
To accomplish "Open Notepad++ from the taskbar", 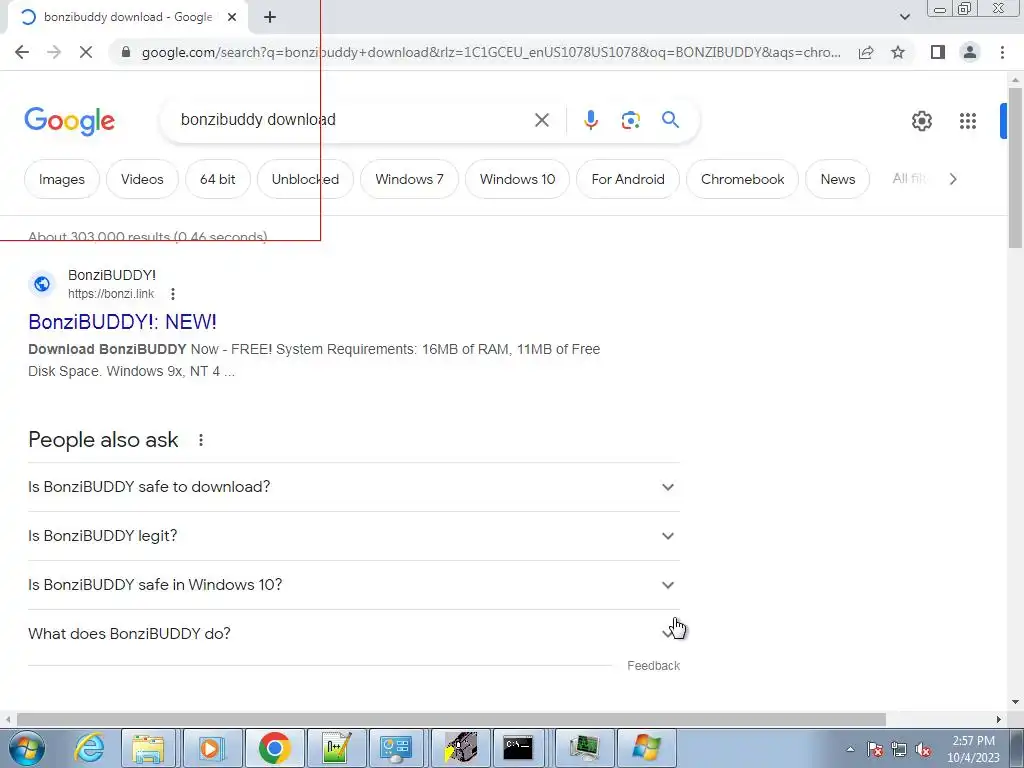I will (x=336, y=748).
